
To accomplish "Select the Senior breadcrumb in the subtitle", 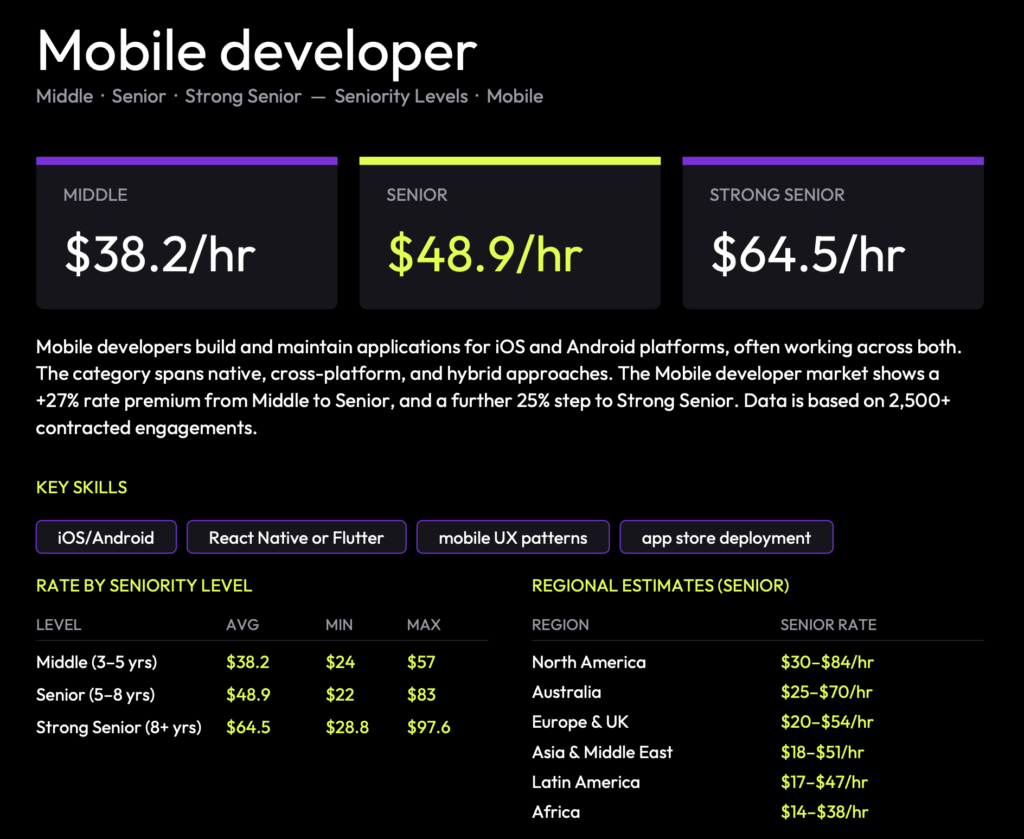I will click(x=138, y=97).
